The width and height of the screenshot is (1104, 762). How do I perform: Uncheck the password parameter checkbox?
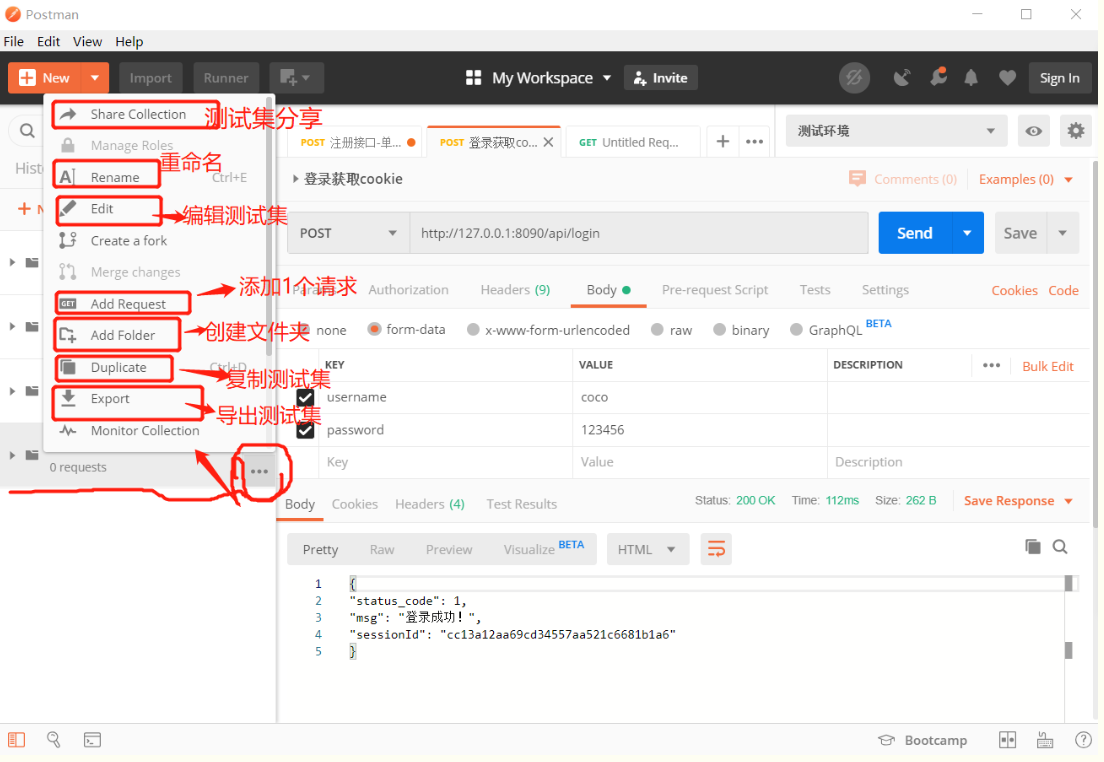click(305, 430)
